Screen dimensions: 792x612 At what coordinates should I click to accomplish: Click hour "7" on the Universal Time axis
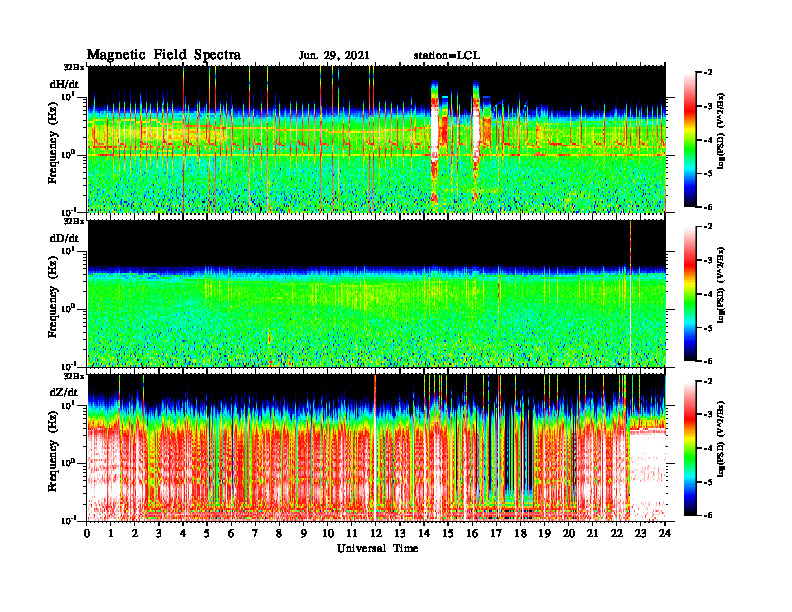[256, 534]
